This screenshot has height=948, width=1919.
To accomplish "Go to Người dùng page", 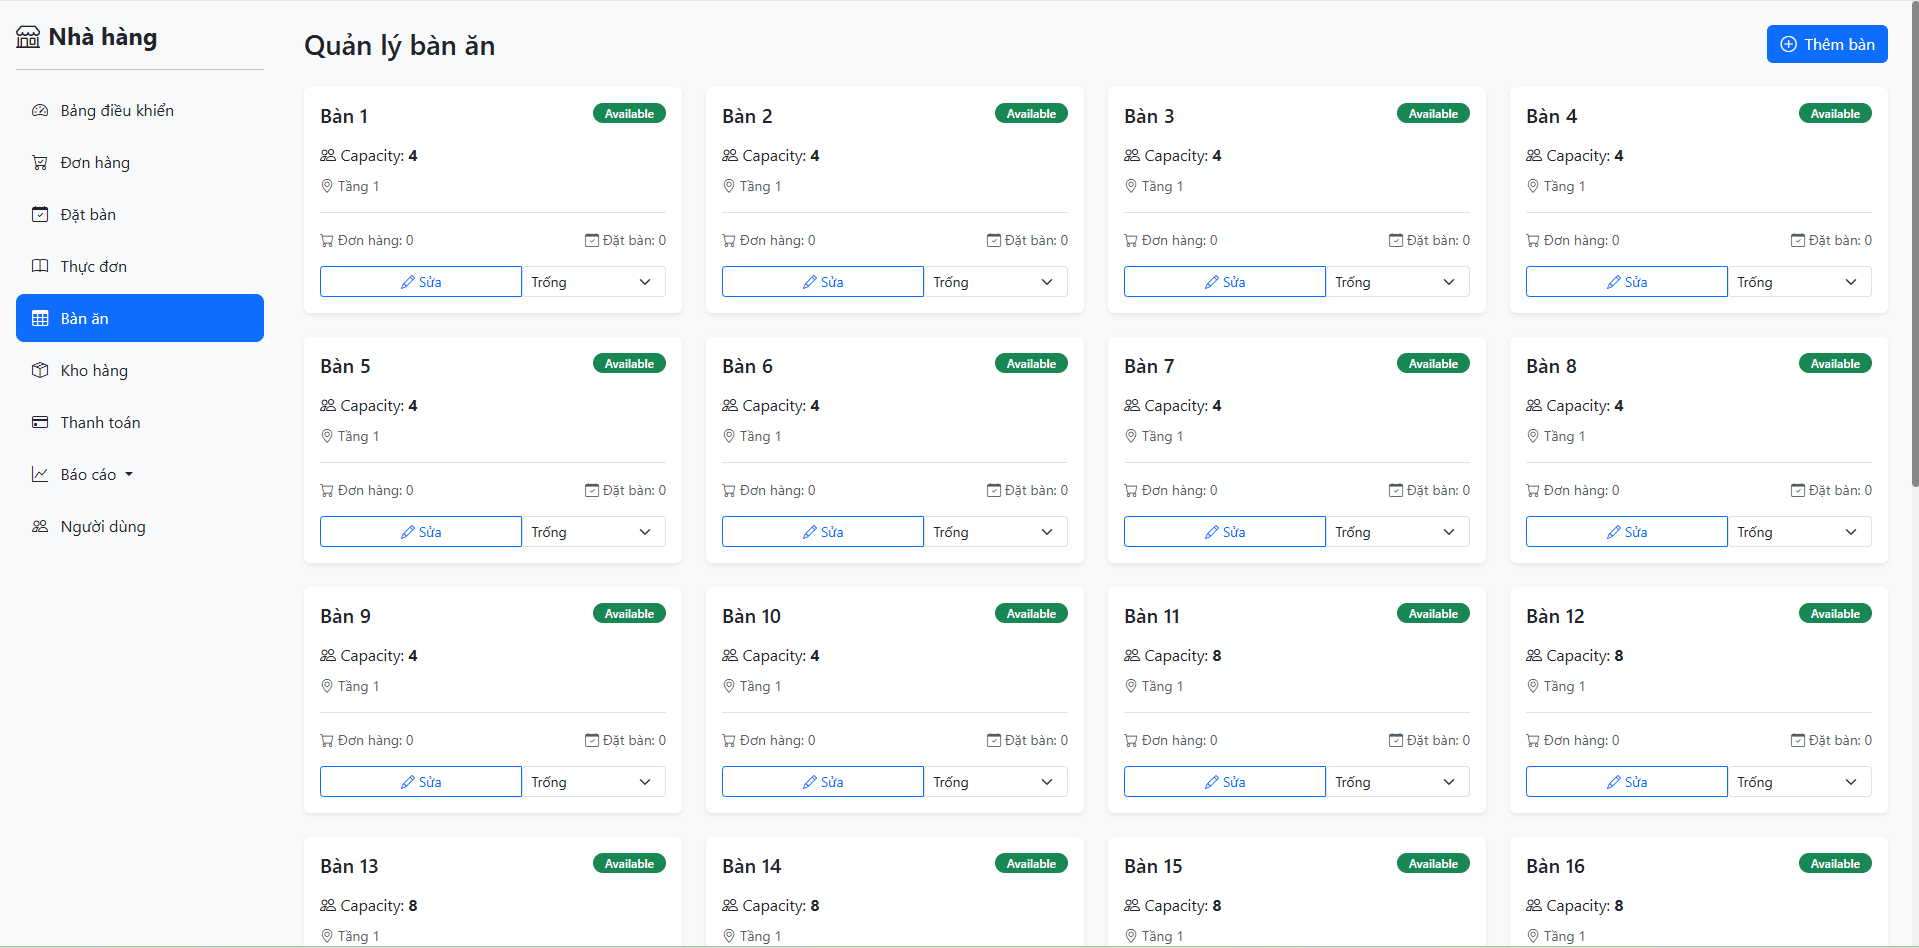I will [140, 526].
